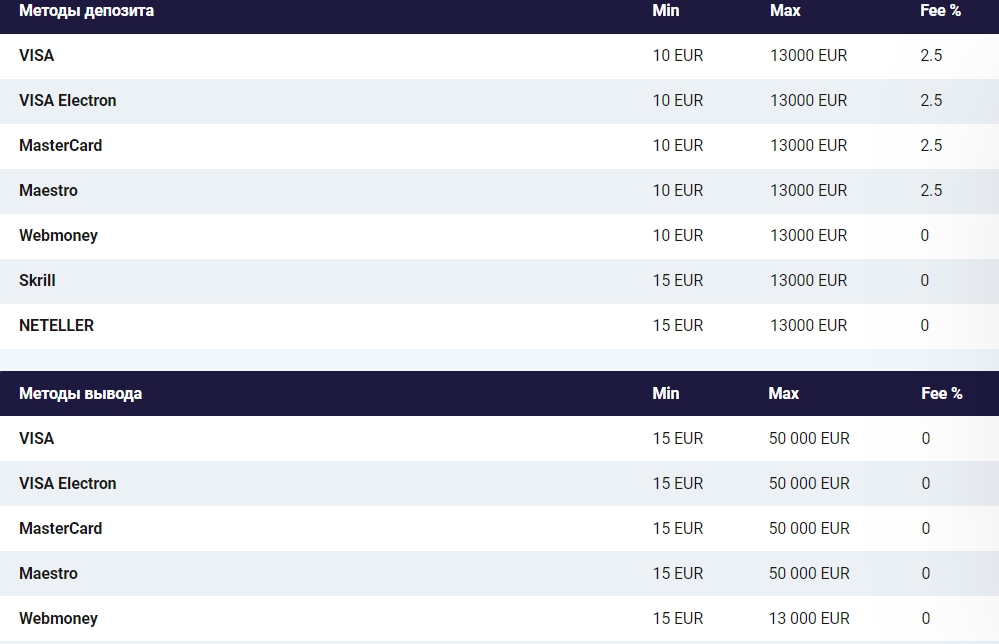Click the "Методы вывода" table header
Viewport: 999px width, 644px height.
pos(80,393)
